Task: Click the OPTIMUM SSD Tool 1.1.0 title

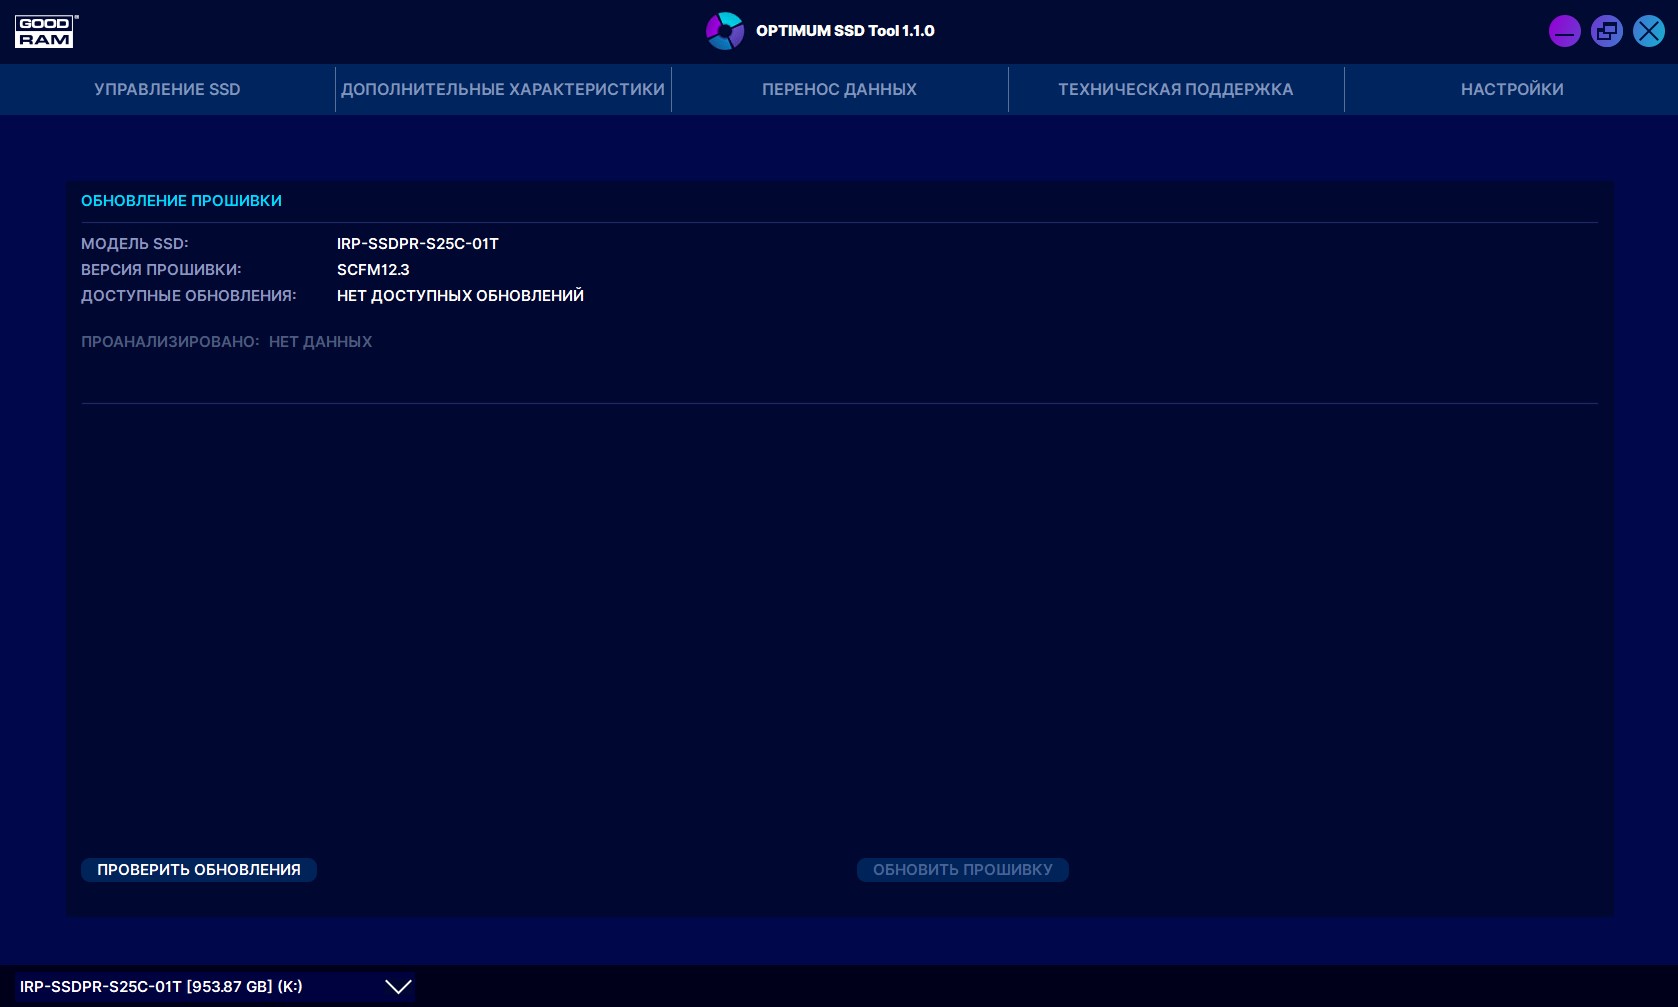Action: (845, 31)
